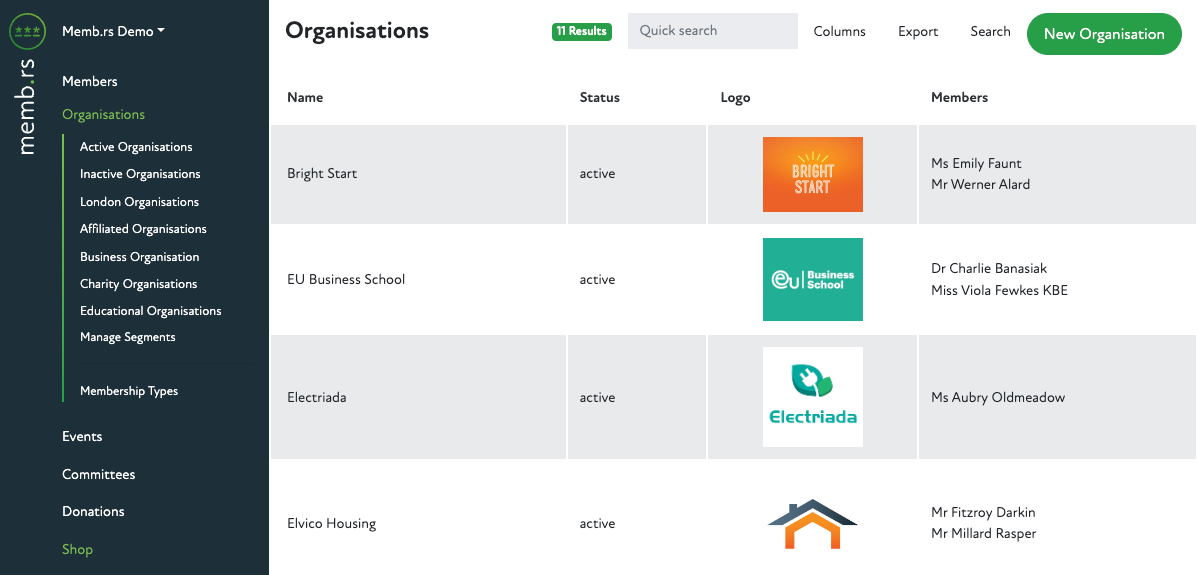Click the Elvico Housing house logo

click(x=812, y=523)
